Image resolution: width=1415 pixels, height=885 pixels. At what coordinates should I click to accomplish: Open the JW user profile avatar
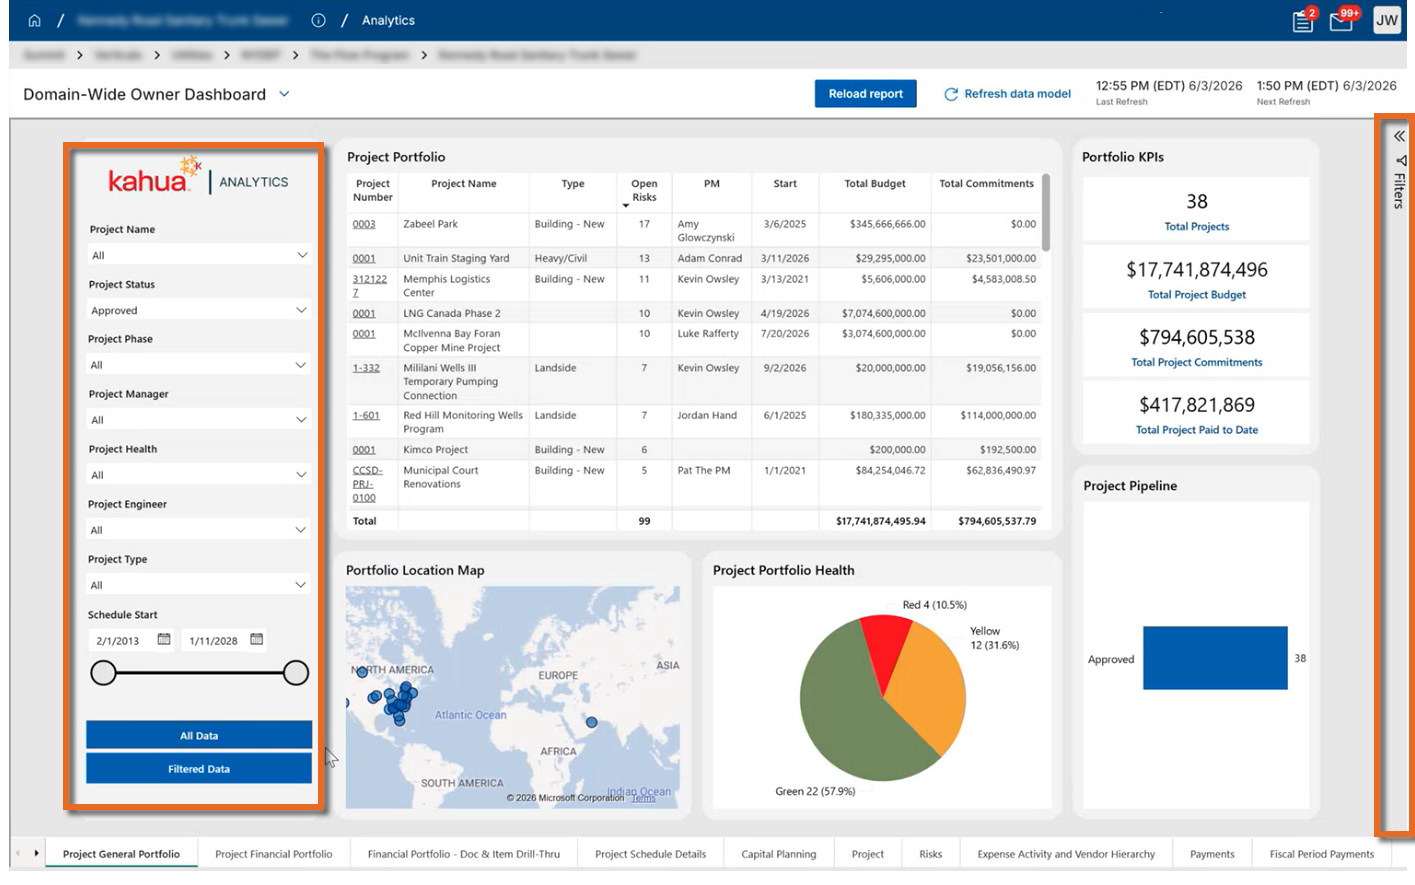pos(1386,20)
